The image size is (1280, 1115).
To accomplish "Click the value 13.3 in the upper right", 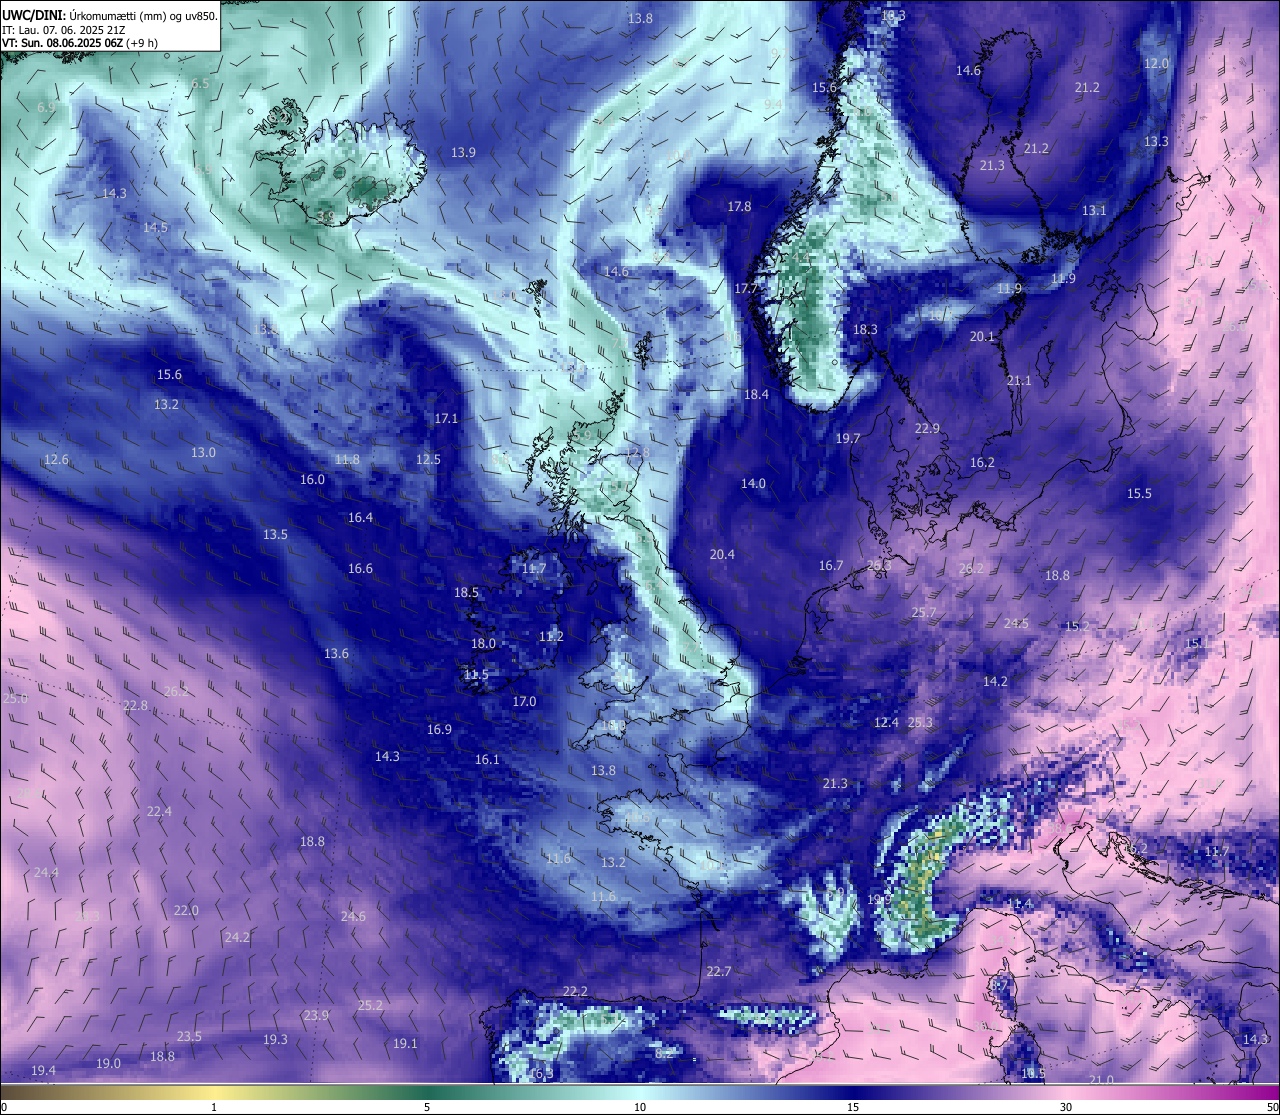I will point(1156,142).
